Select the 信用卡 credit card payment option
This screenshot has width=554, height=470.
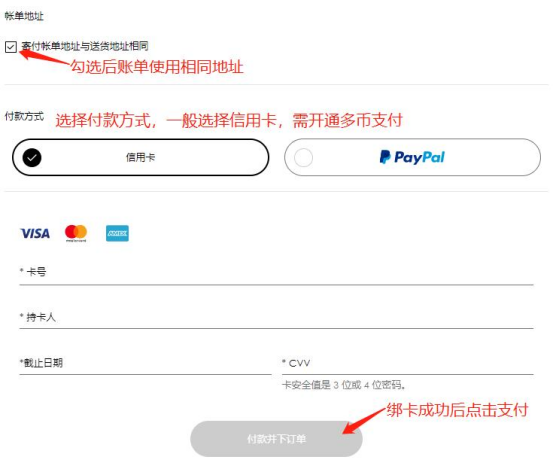point(141,157)
